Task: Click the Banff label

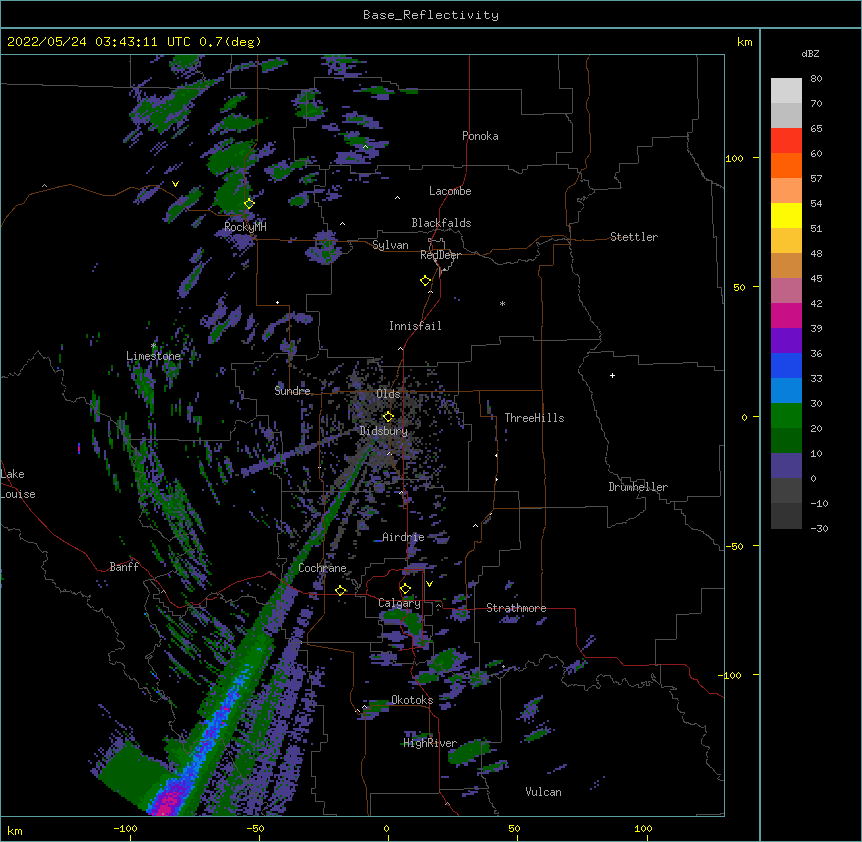Action: tap(124, 567)
